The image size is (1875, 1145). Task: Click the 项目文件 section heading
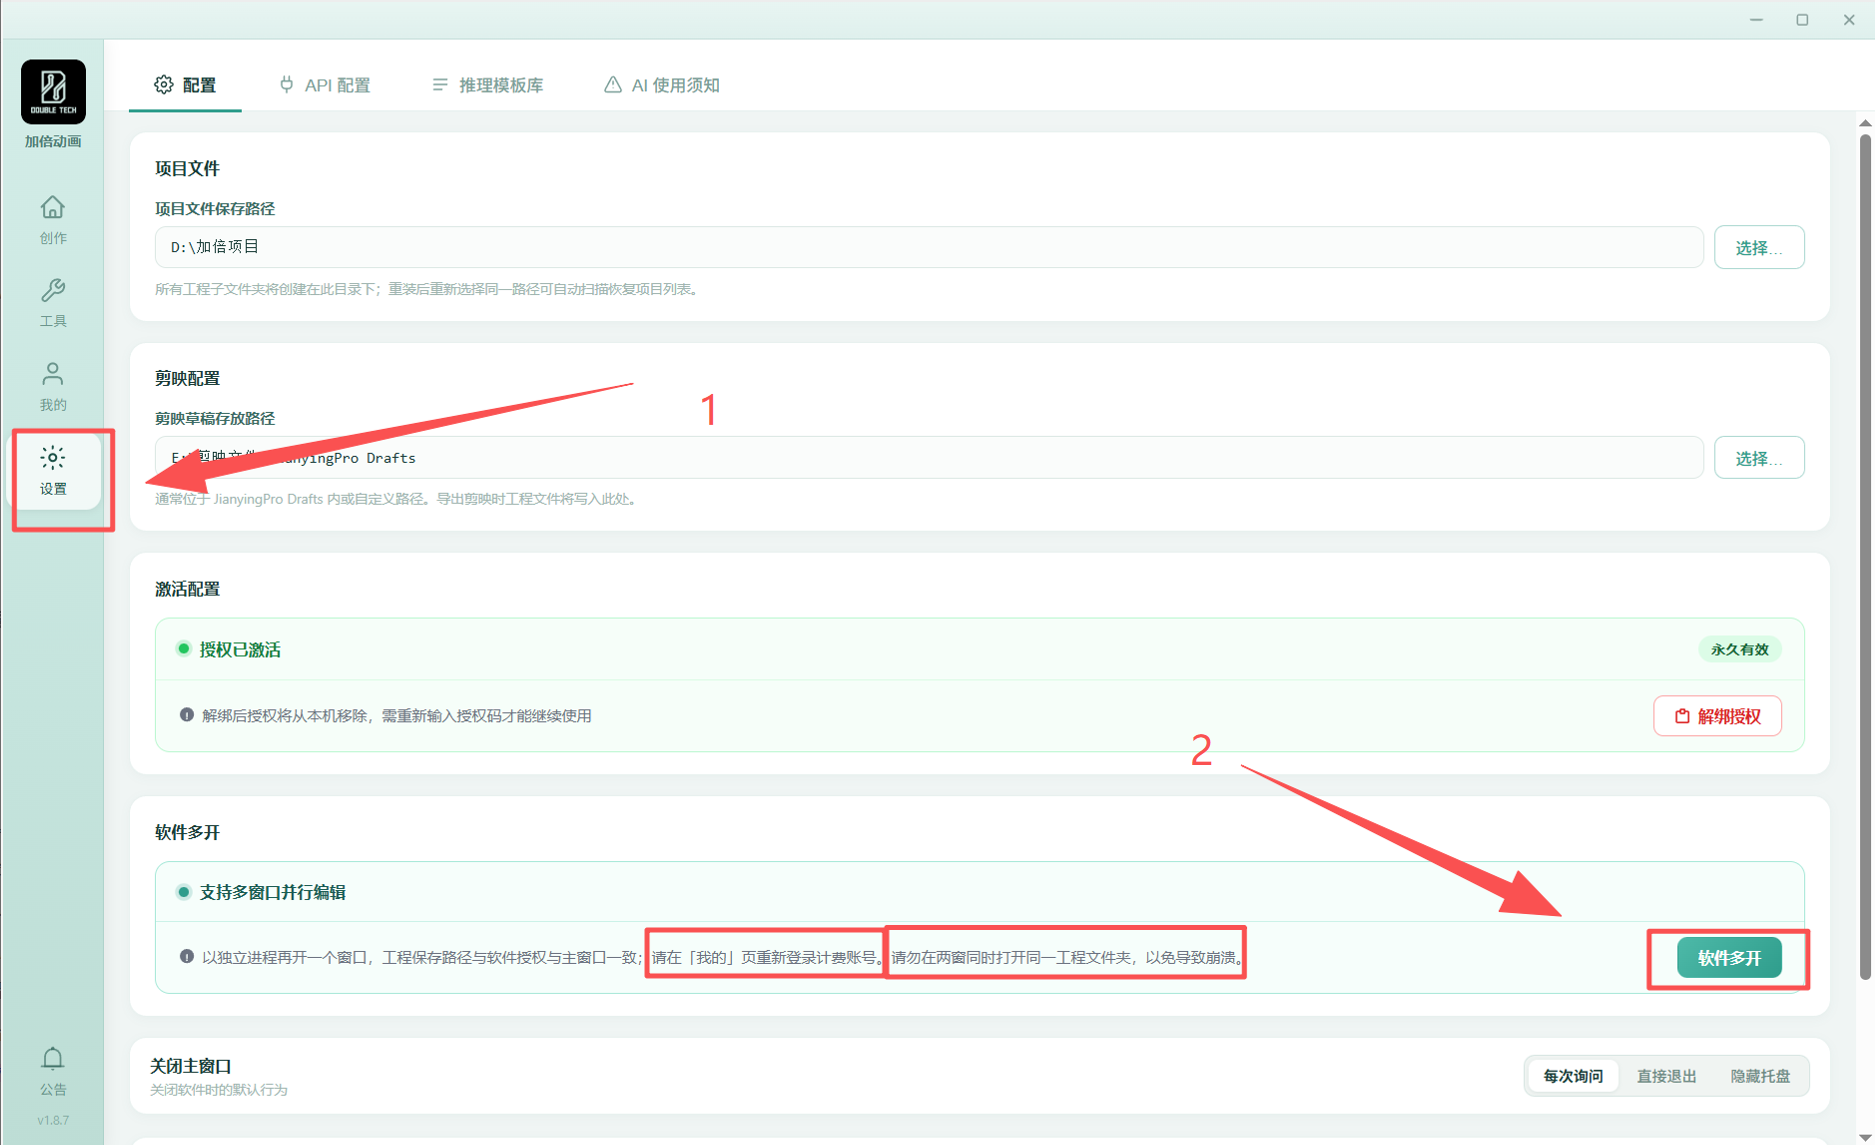(187, 168)
